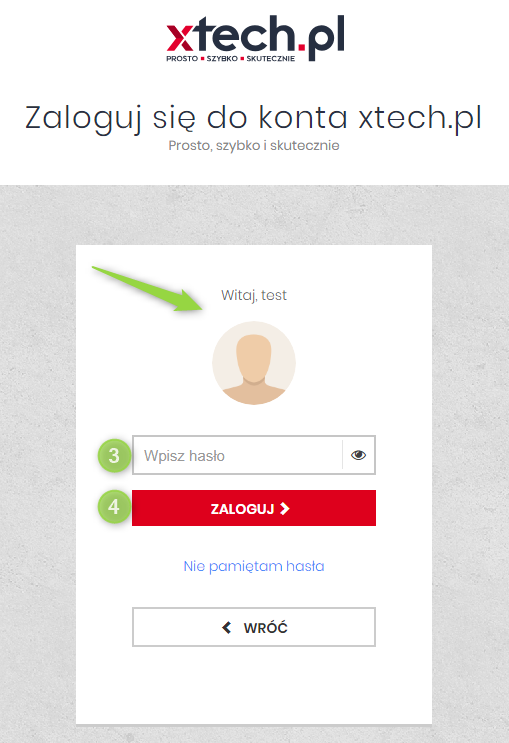Viewport: 509px width, 743px height.
Task: Click the user avatar placeholder image
Action: (x=254, y=363)
